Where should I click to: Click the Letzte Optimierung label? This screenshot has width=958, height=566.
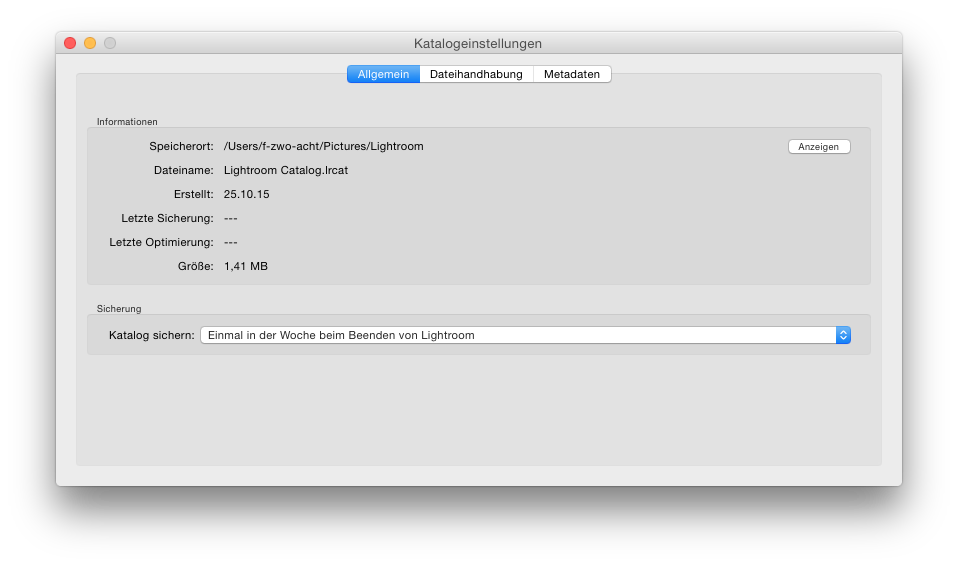pyautogui.click(x=161, y=242)
